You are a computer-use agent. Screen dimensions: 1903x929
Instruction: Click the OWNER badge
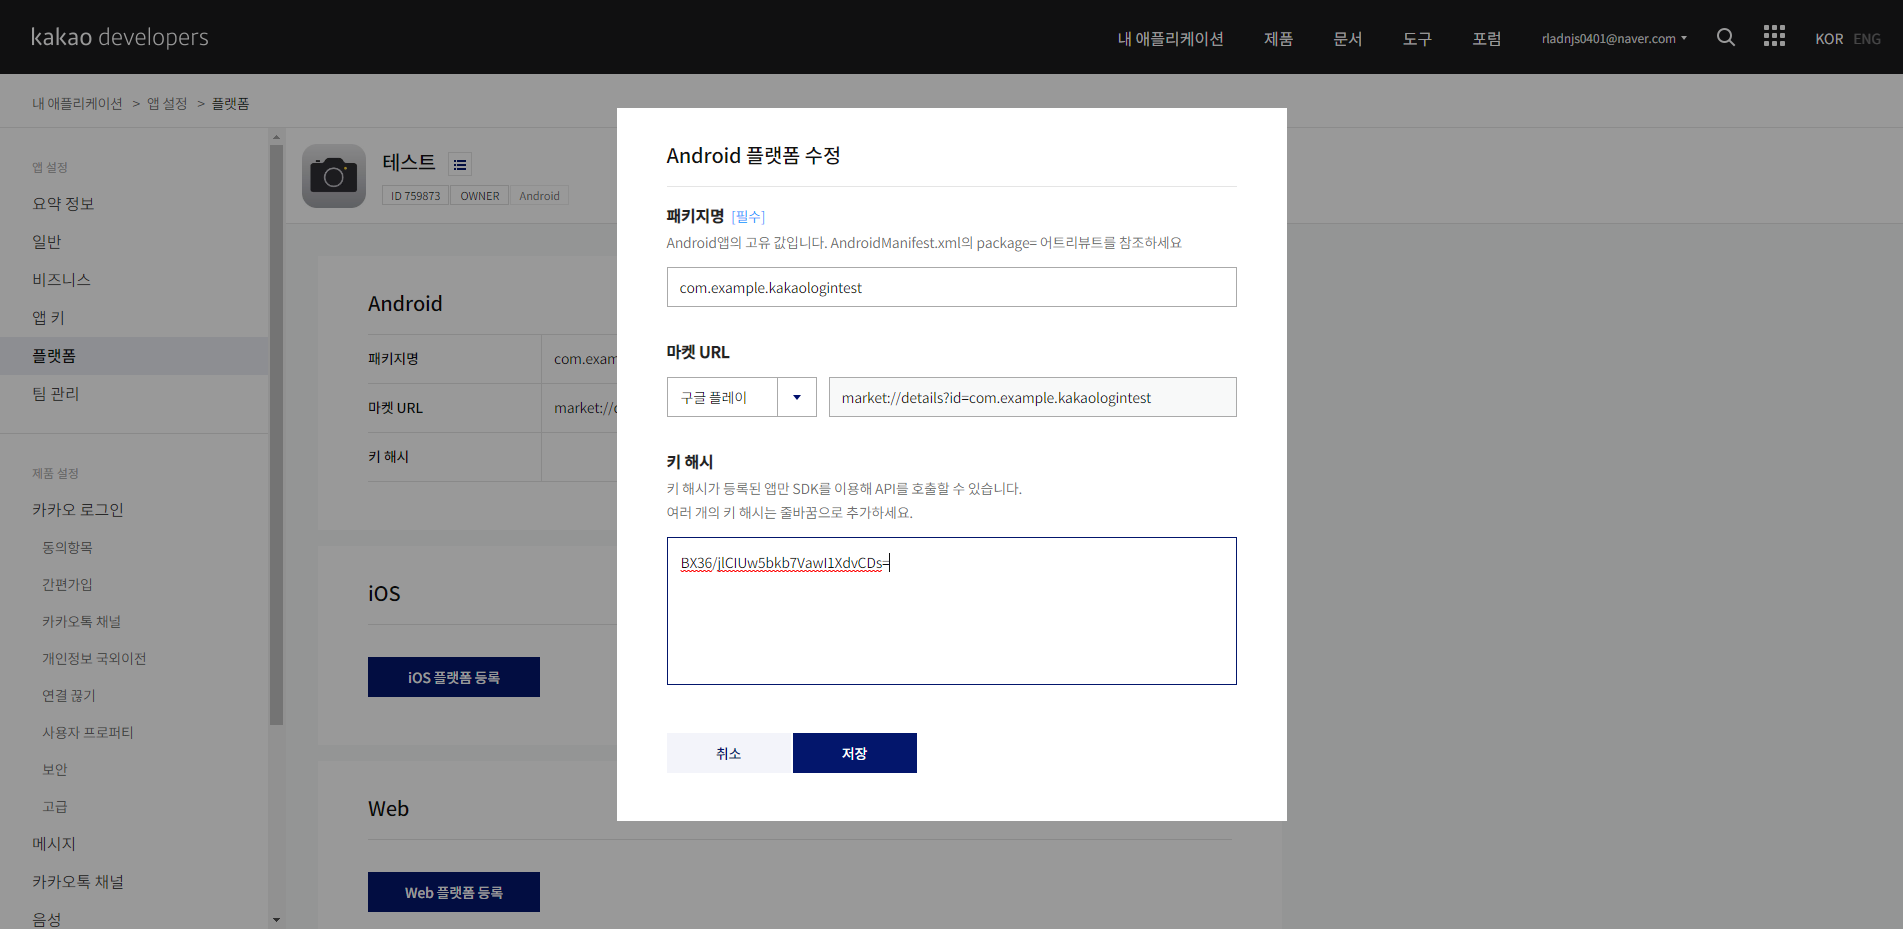point(480,196)
